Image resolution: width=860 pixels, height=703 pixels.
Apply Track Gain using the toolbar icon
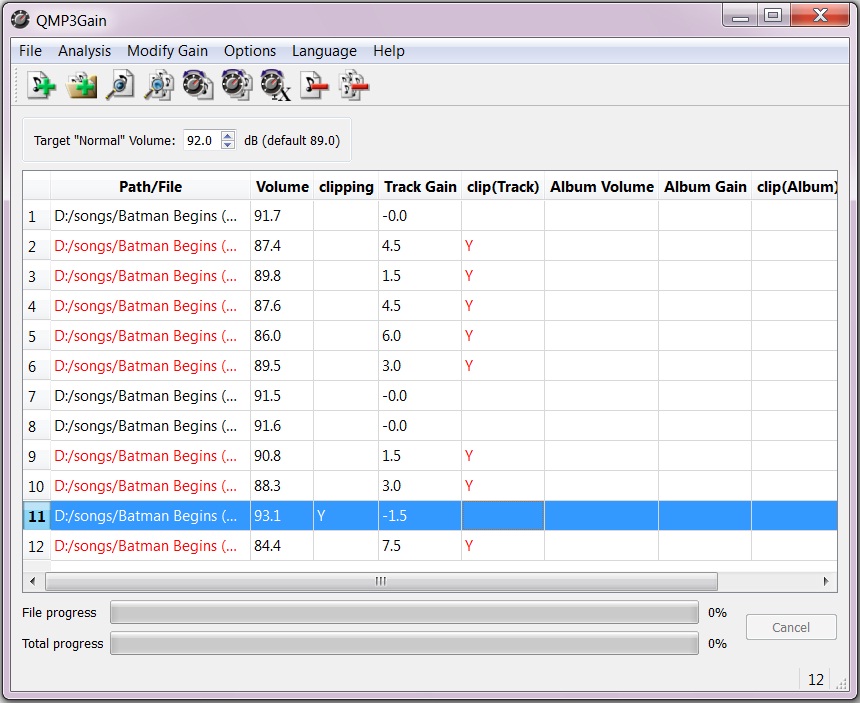click(197, 86)
